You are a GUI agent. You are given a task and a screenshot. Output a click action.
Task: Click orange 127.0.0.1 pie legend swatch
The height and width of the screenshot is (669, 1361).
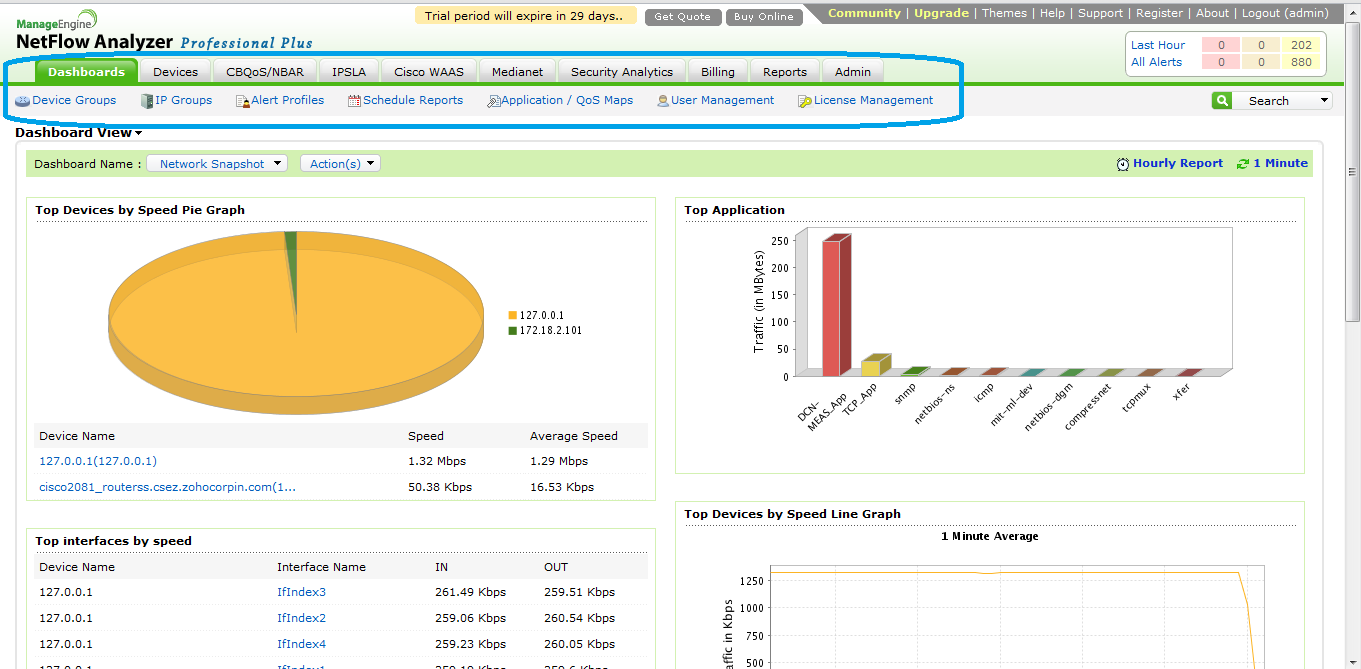point(513,315)
